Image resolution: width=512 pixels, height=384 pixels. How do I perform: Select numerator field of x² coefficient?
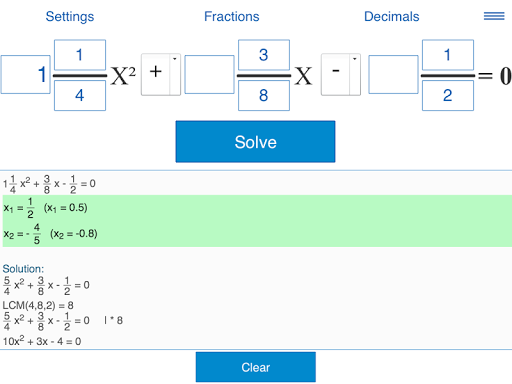click(80, 55)
